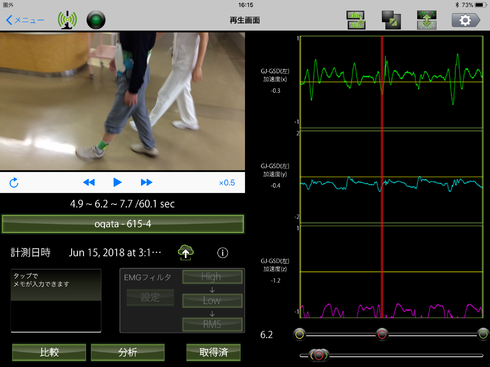The image size is (490, 367).
Task: Tap the red playback cursor line
Action: 382,177
